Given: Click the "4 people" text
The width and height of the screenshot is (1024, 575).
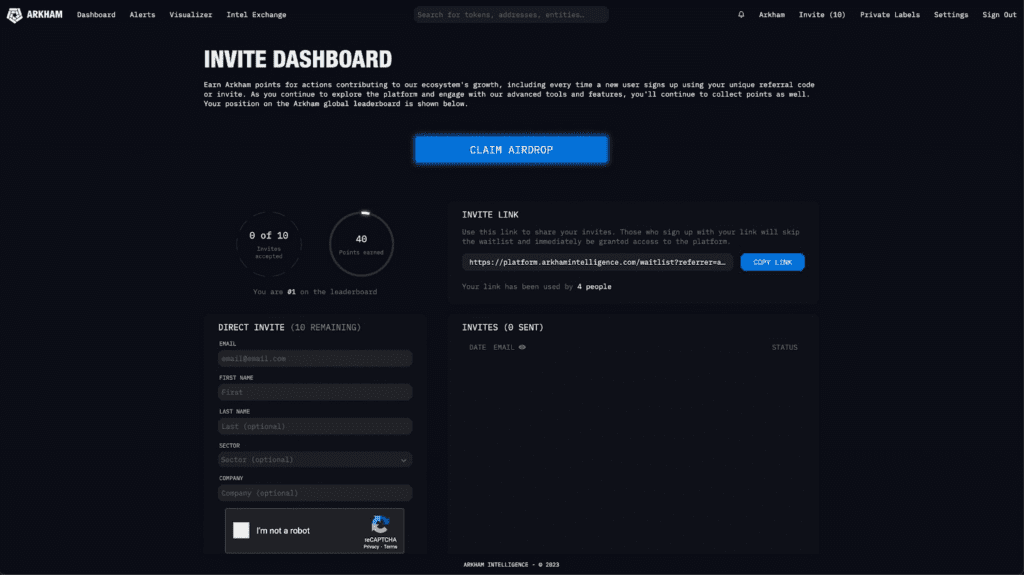Looking at the screenshot, I should tap(594, 287).
